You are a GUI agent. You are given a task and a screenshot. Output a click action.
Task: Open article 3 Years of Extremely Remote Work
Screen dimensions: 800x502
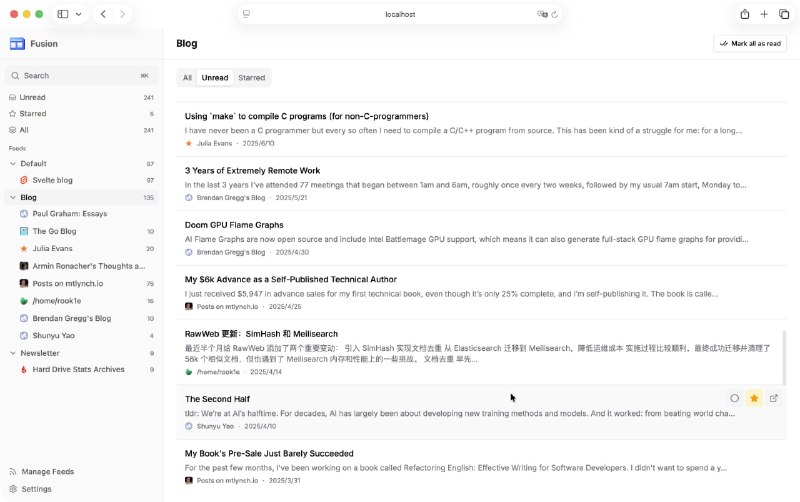coord(481,184)
